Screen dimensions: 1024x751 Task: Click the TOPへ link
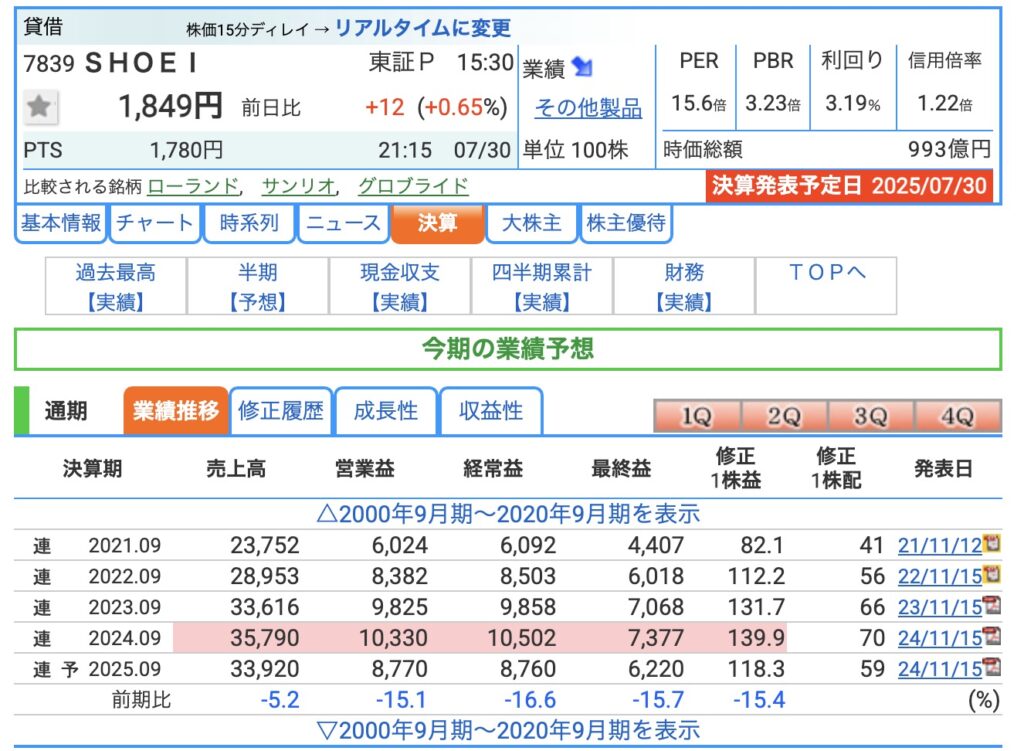click(x=826, y=272)
